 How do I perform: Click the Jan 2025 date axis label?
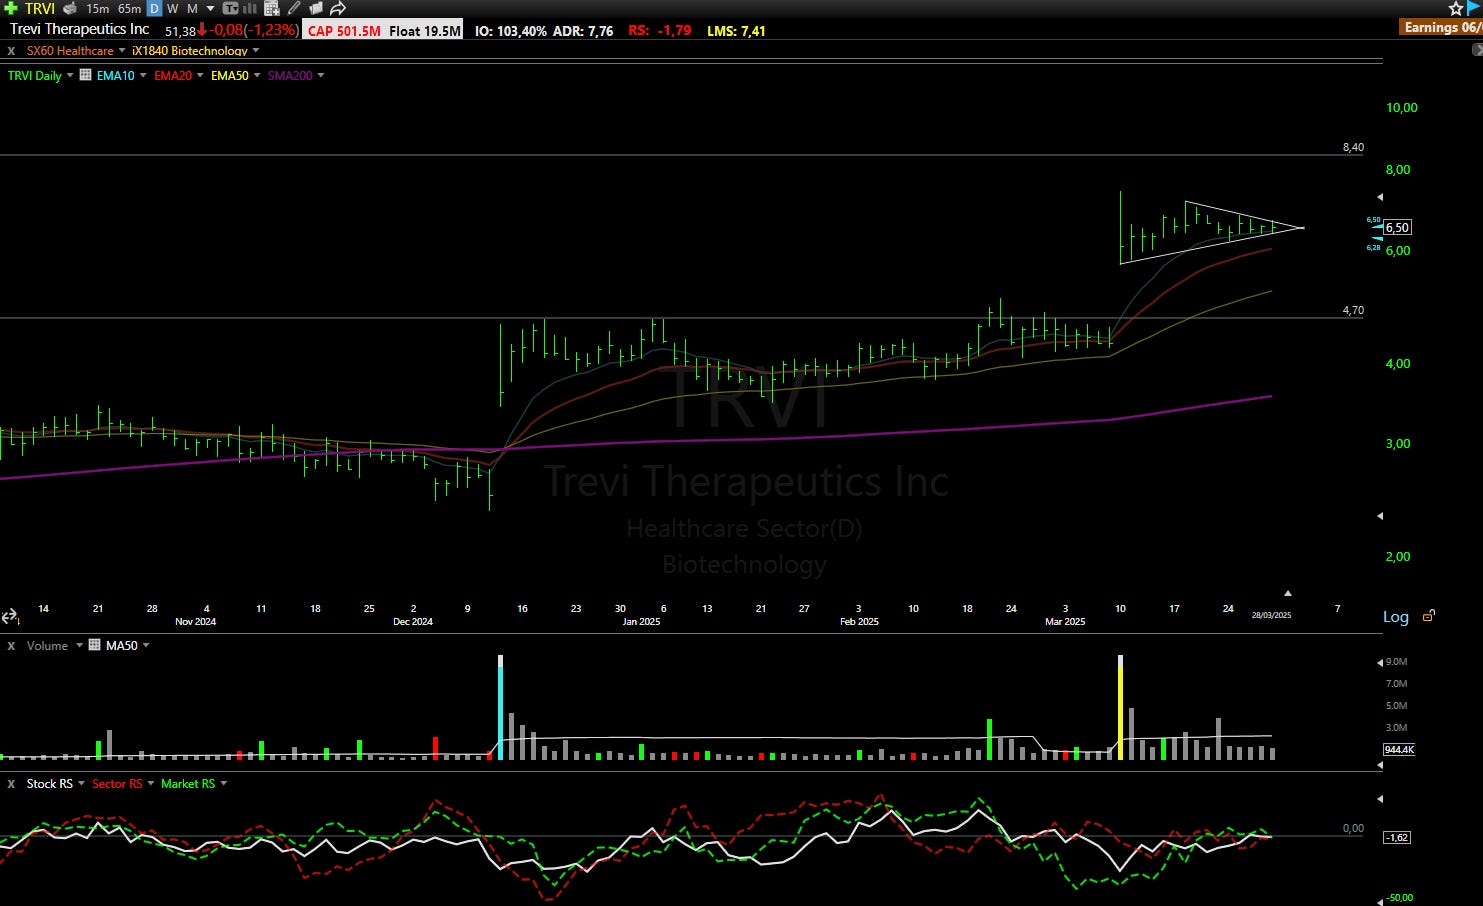pos(641,621)
